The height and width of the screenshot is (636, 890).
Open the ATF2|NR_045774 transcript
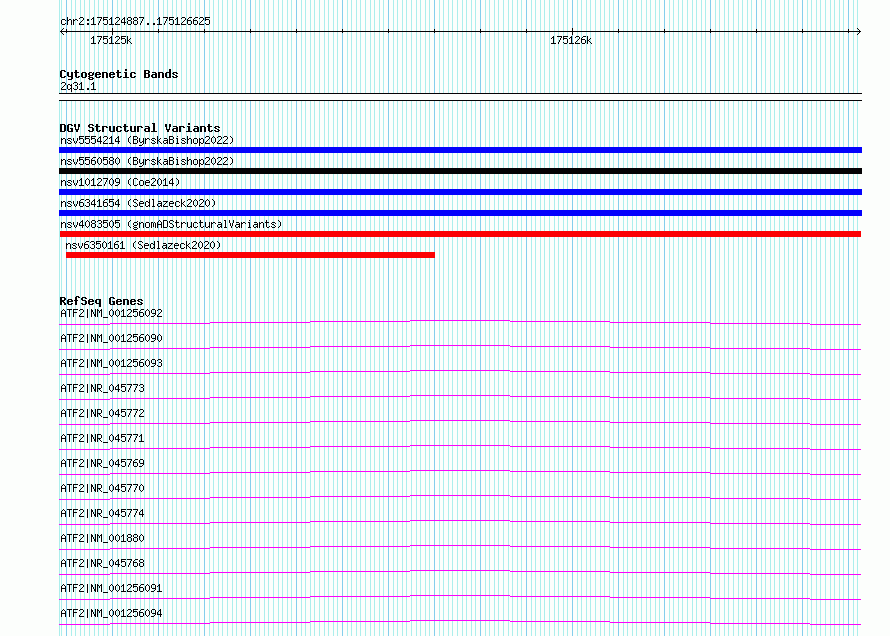pyautogui.click(x=102, y=513)
